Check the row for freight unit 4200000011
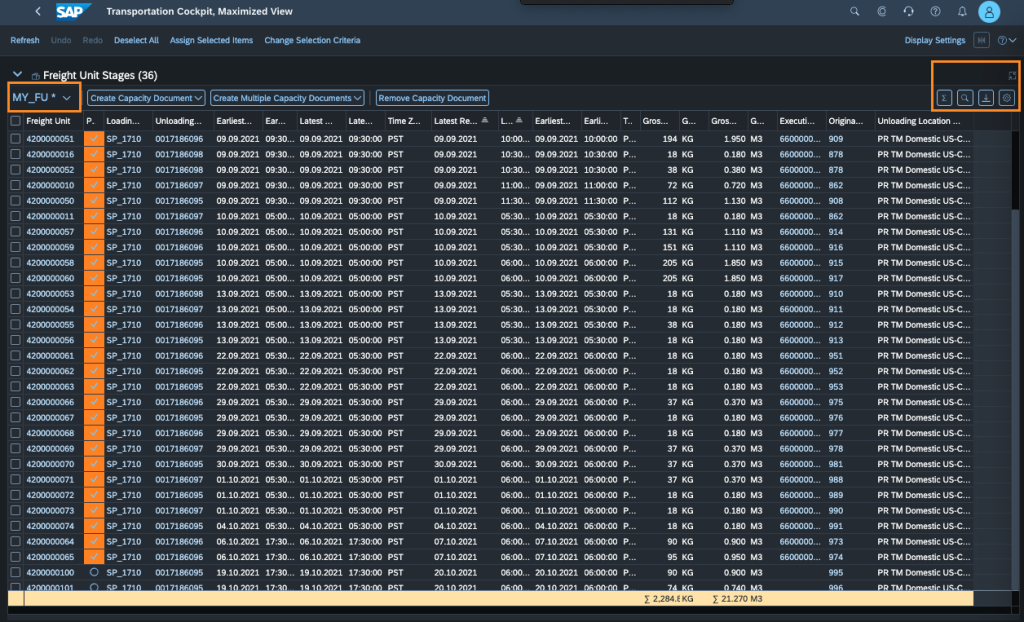The width and height of the screenshot is (1024, 622). 16,216
